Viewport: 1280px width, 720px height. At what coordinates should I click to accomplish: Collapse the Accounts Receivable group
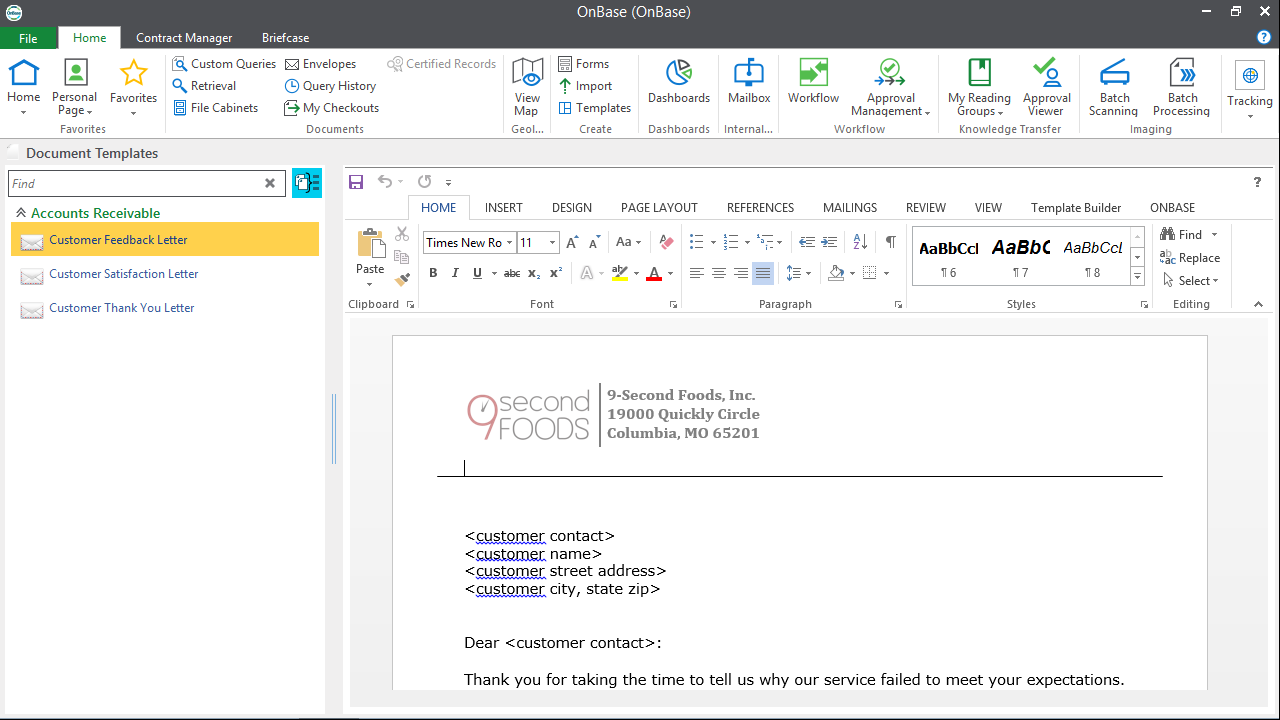point(20,213)
